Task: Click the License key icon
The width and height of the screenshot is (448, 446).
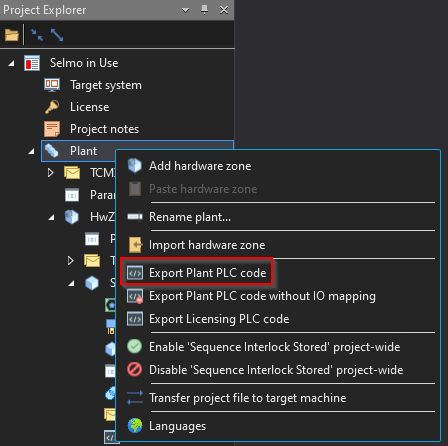Action: tap(52, 107)
